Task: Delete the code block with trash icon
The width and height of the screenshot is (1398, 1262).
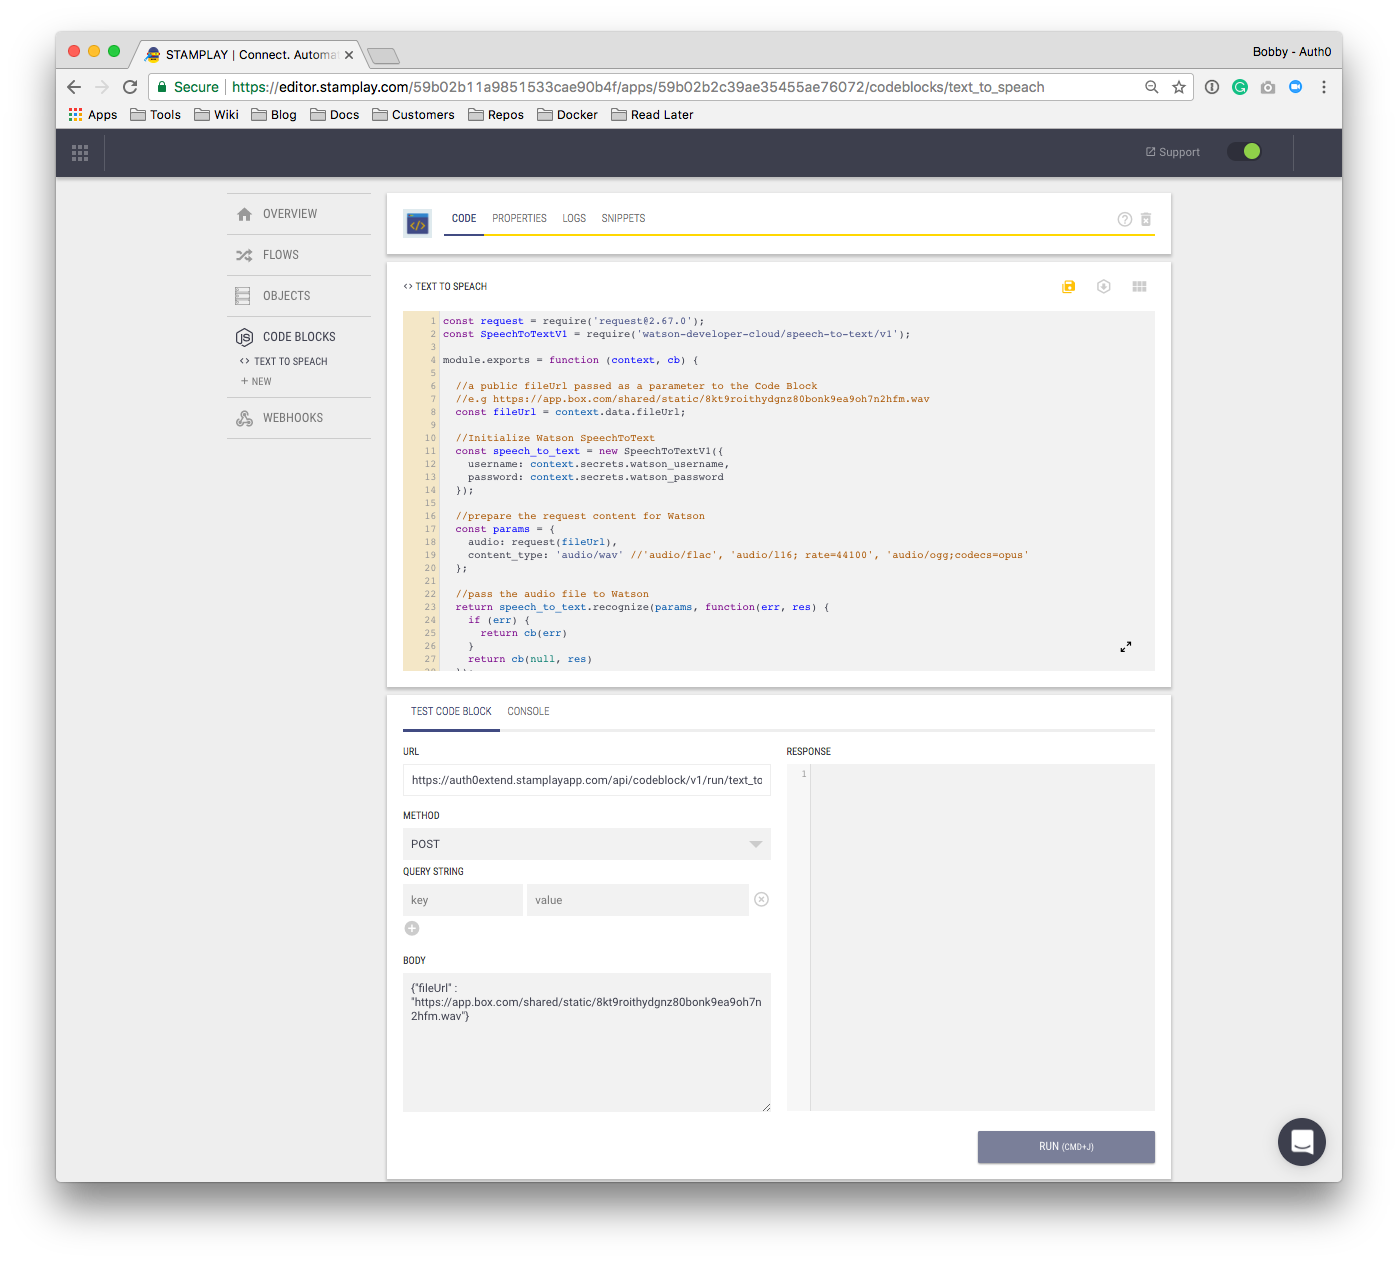Action: coord(1146,219)
